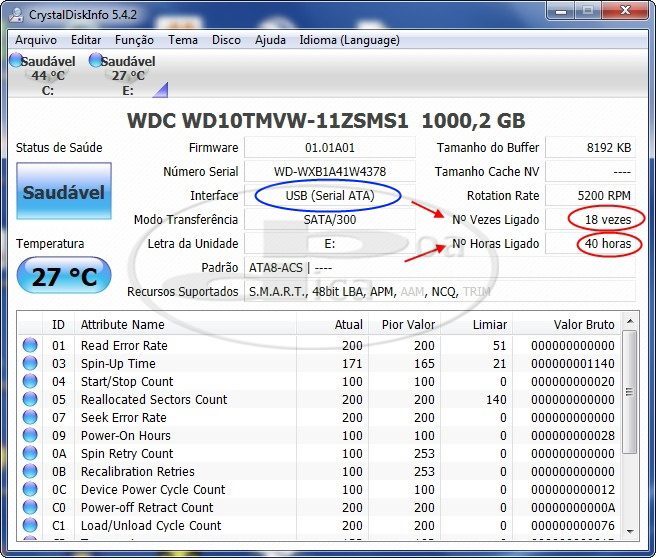Click the power-on hours field 40 horas
Screen dimensions: 656x558
coord(591,243)
